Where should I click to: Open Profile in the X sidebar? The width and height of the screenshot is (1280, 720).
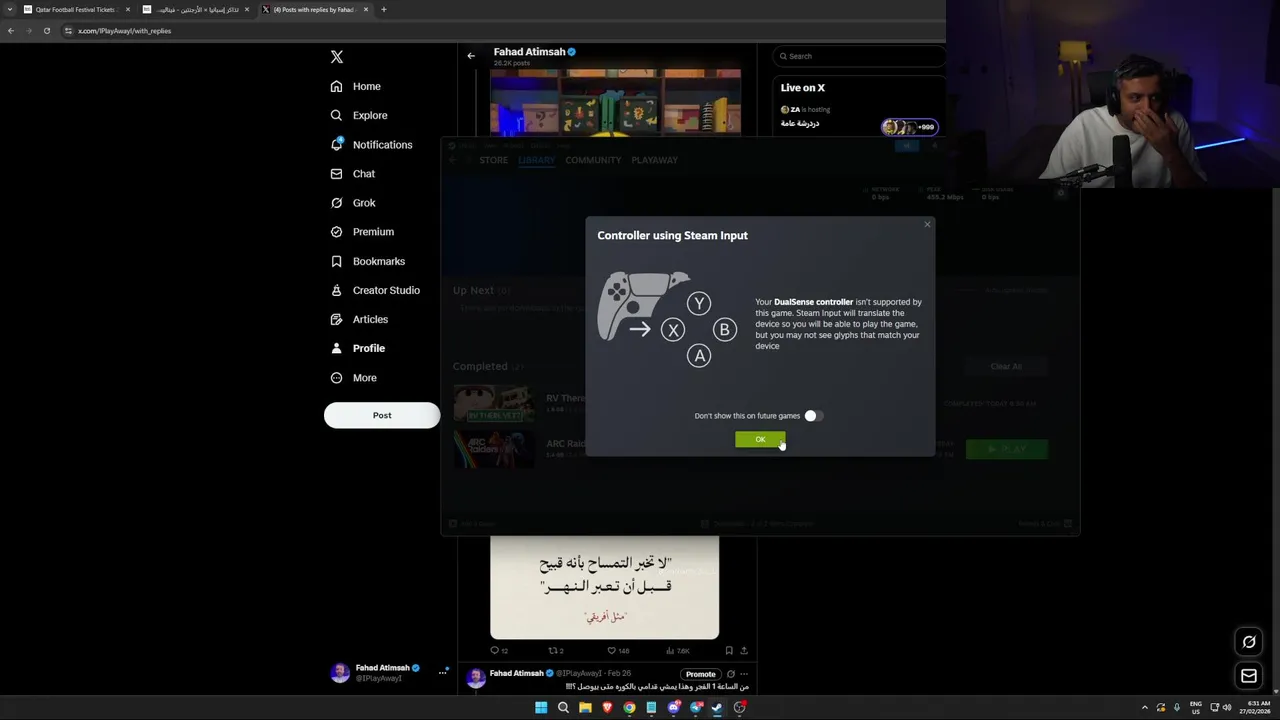357,348
